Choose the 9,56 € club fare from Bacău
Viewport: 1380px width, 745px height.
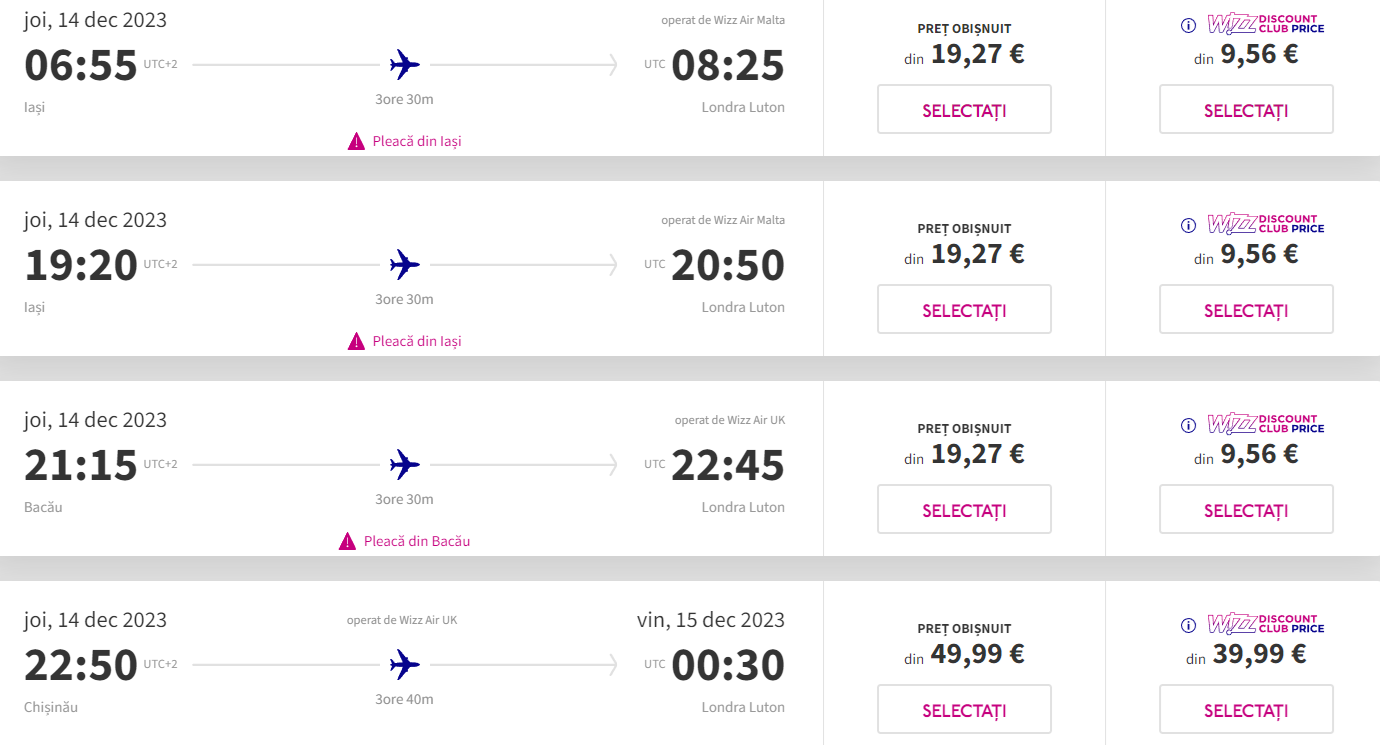[x=1246, y=509]
